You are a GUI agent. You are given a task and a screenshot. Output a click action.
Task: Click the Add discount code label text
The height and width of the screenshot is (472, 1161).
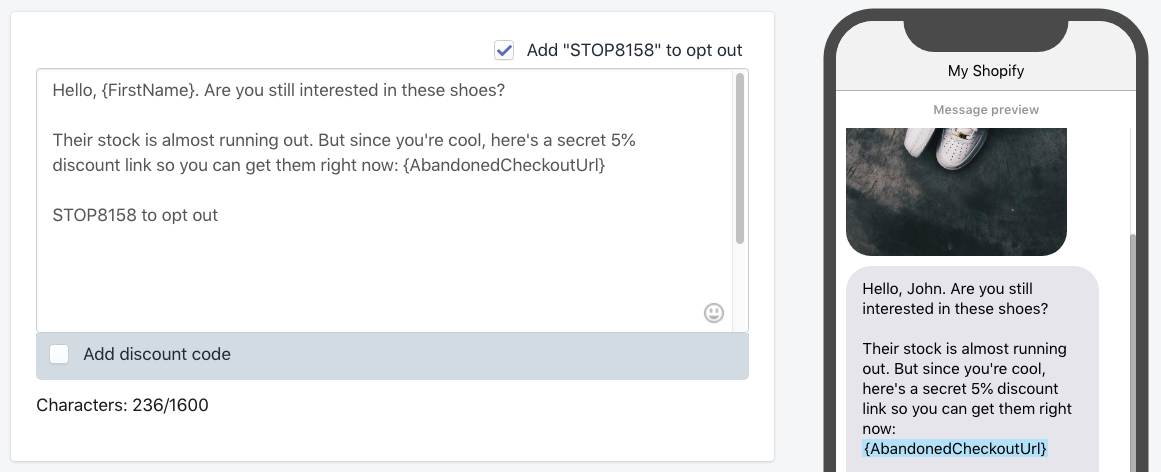(x=157, y=354)
